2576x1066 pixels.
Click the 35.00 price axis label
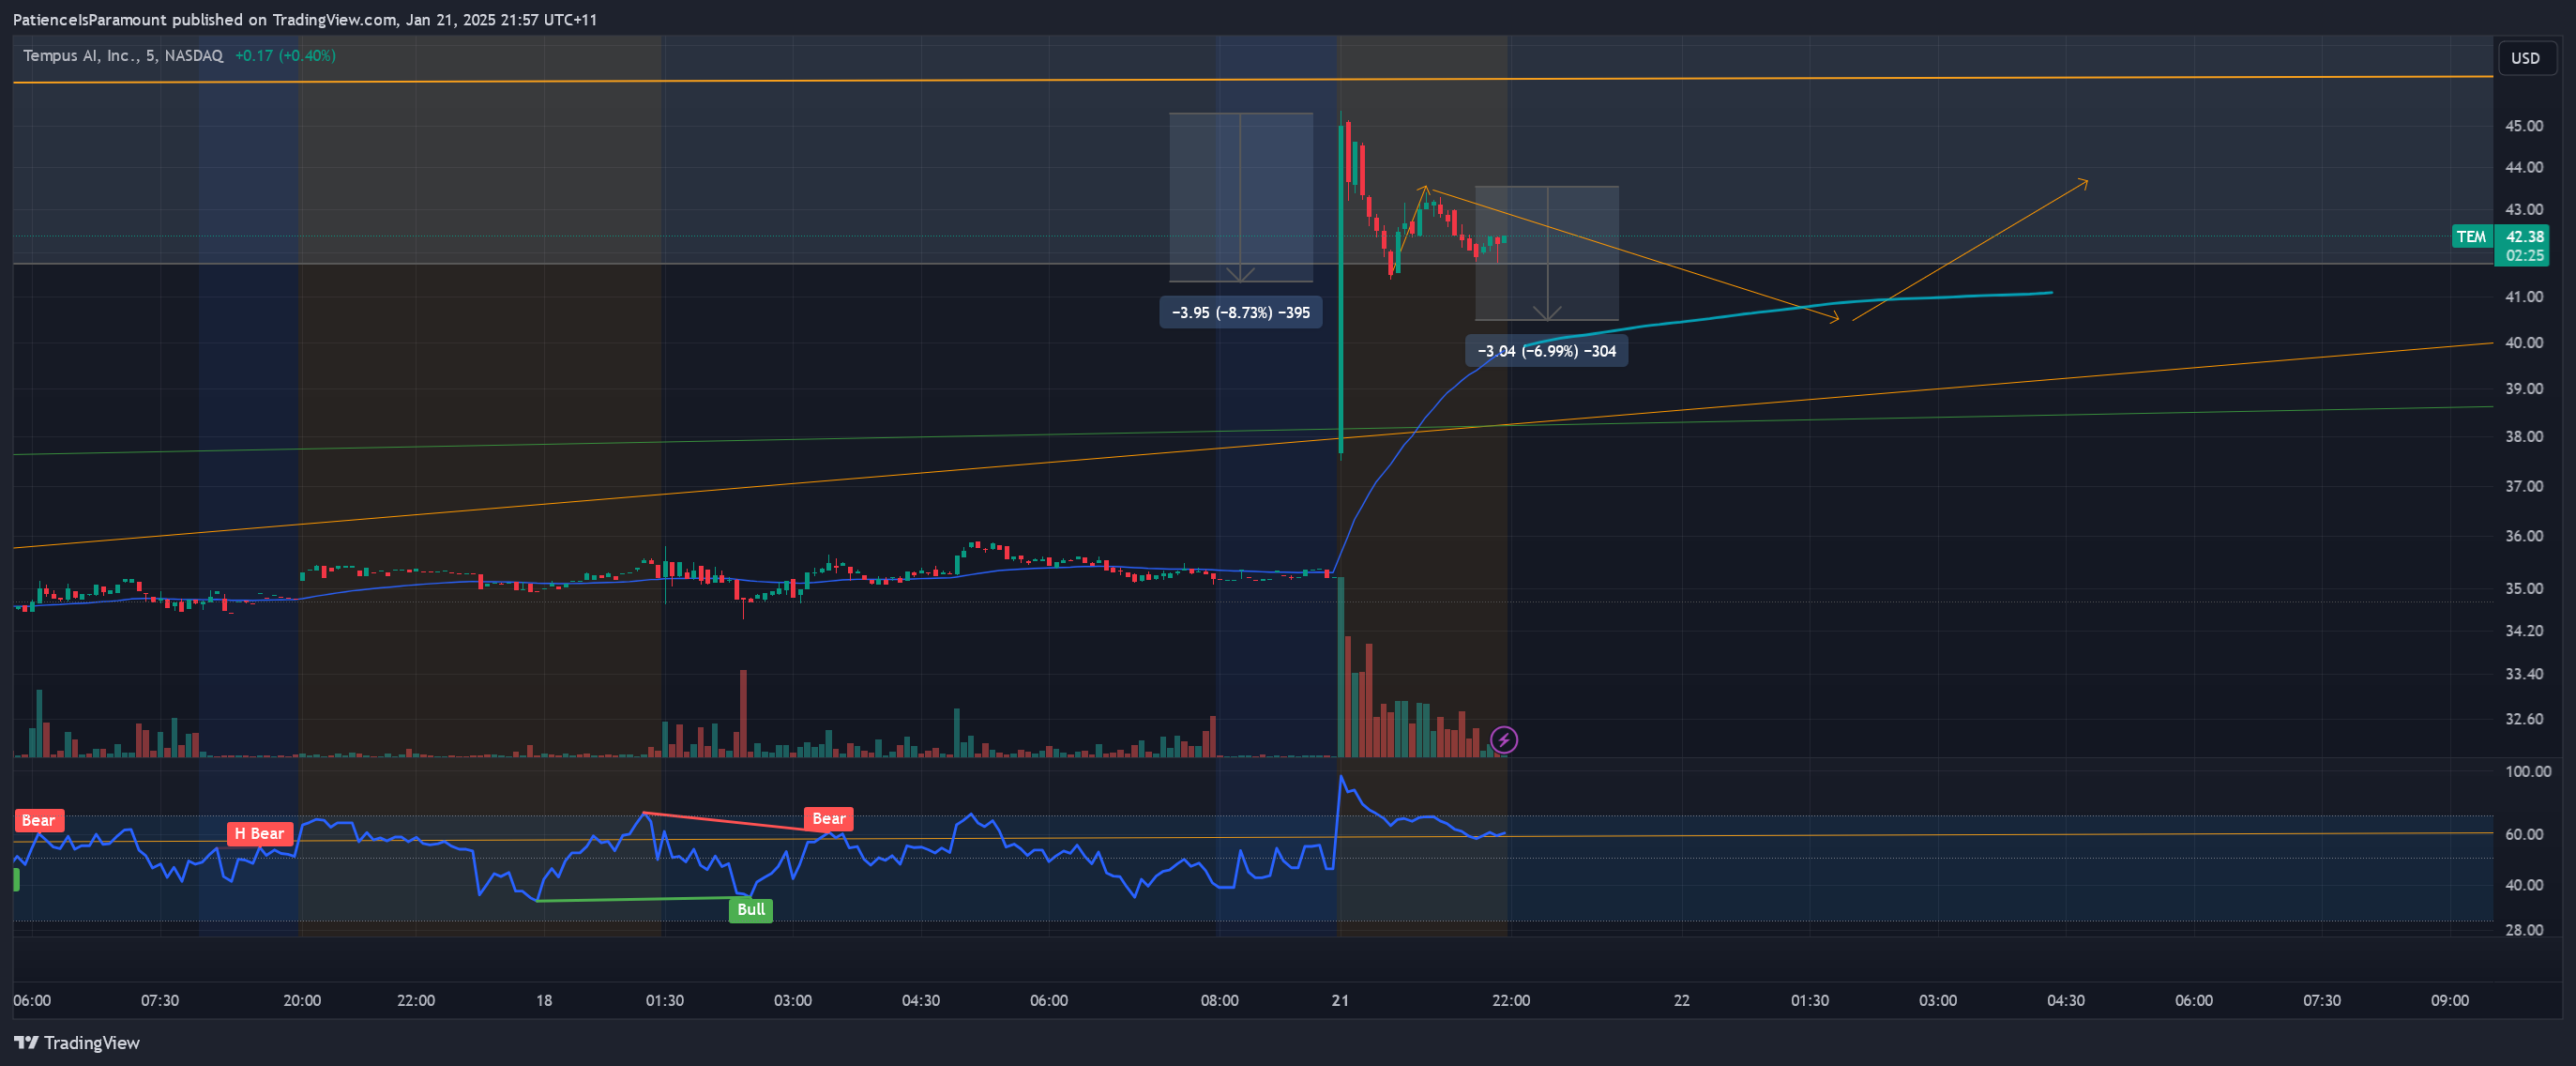2523,589
